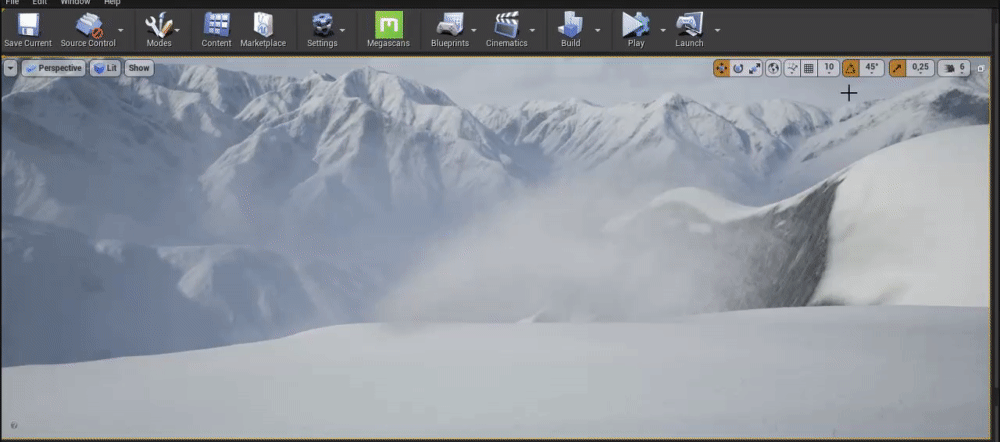Maximize or restore the viewport icon
This screenshot has height=442, width=1000.
(981, 68)
